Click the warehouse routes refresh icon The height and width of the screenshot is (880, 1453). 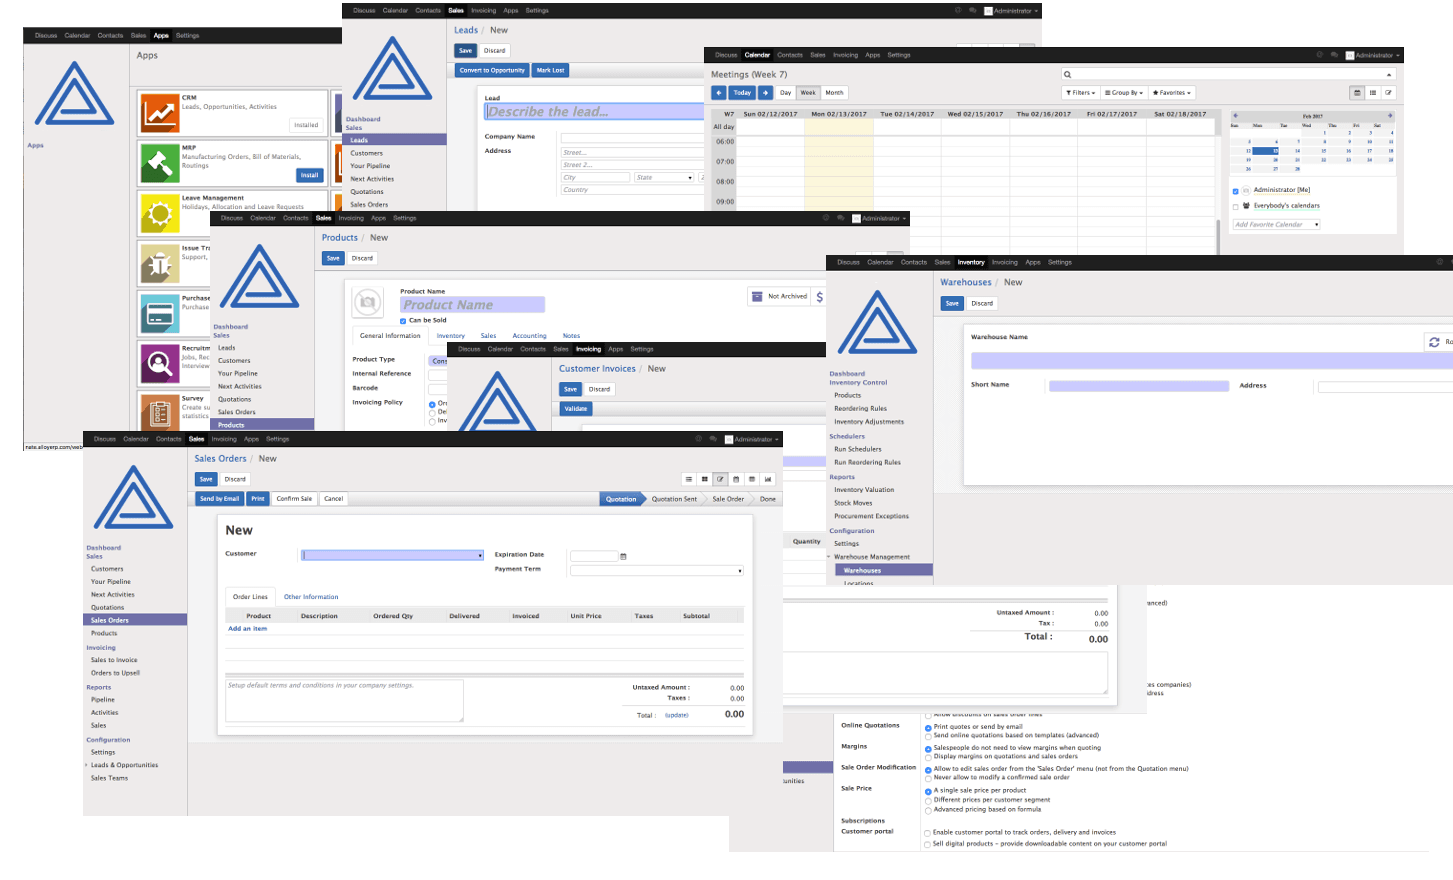coord(1434,342)
